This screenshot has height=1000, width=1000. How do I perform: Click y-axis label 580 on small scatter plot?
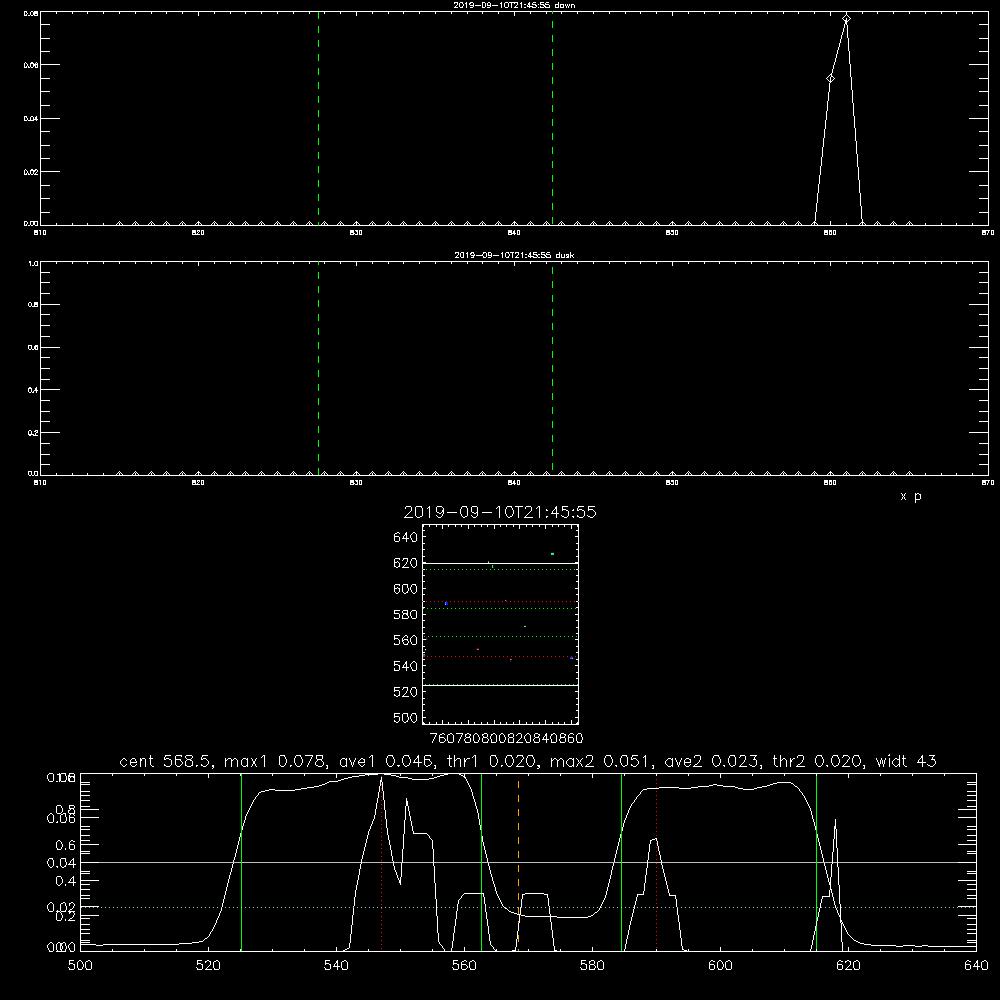405,615
